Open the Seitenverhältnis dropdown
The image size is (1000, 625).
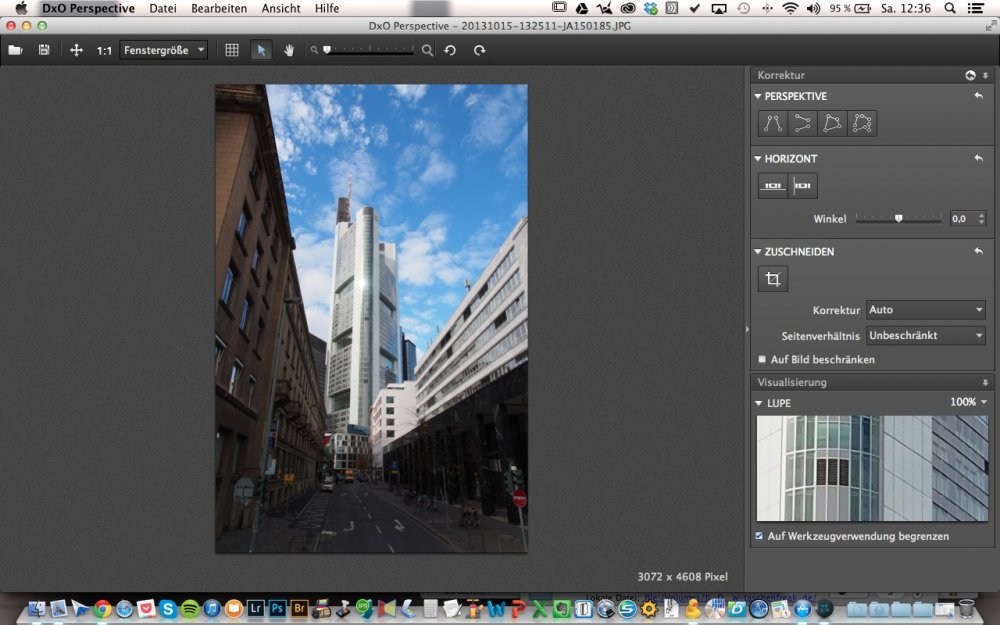tap(925, 335)
